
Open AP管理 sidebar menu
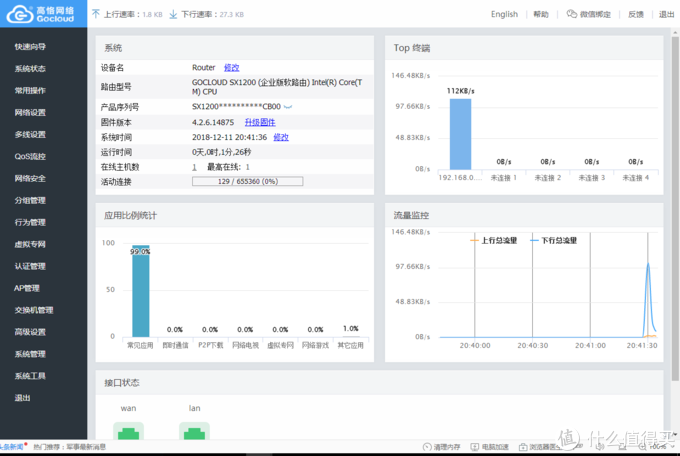[26, 288]
